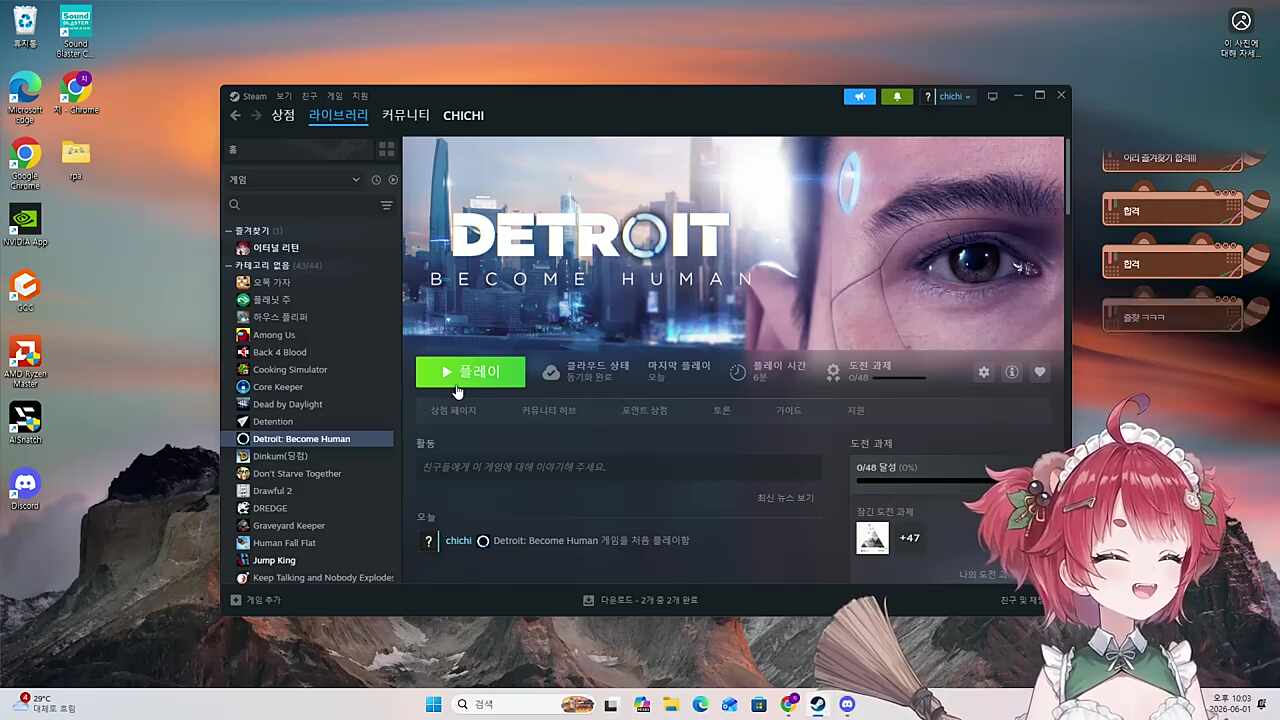Image resolution: width=1280 pixels, height=720 pixels.
Task: Click the cloud status icon
Action: pyautogui.click(x=551, y=372)
